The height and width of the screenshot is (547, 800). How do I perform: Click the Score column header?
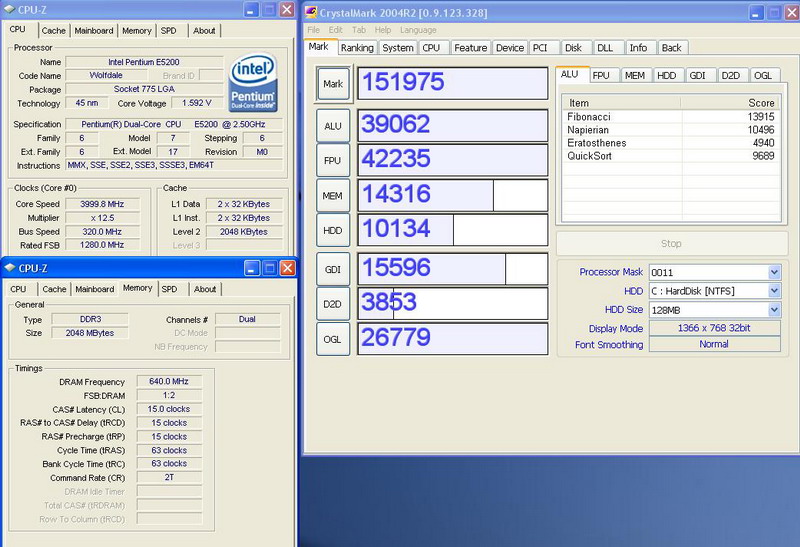click(731, 103)
